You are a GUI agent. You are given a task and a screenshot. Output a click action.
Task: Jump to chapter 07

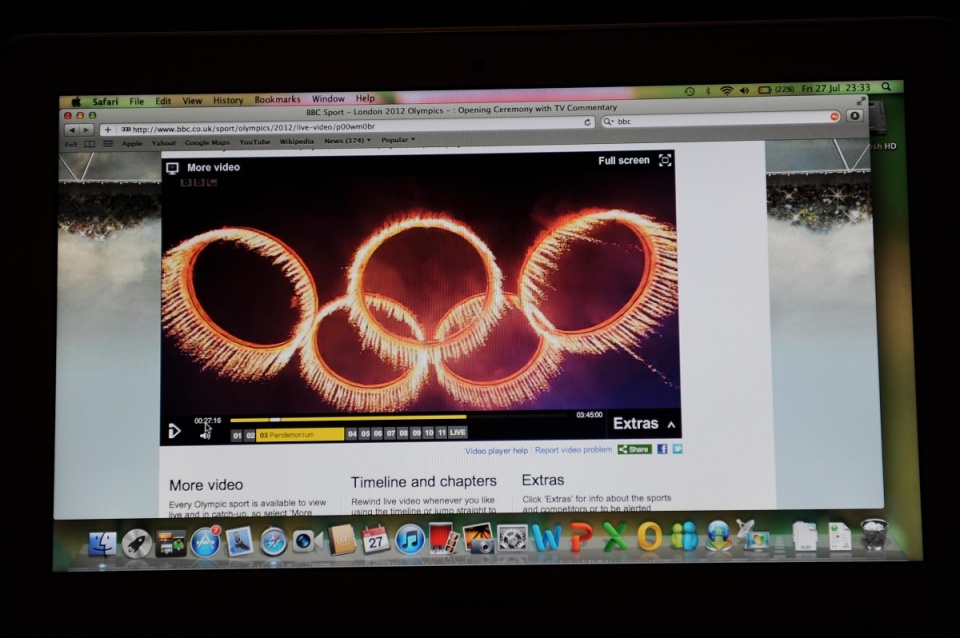[x=391, y=433]
